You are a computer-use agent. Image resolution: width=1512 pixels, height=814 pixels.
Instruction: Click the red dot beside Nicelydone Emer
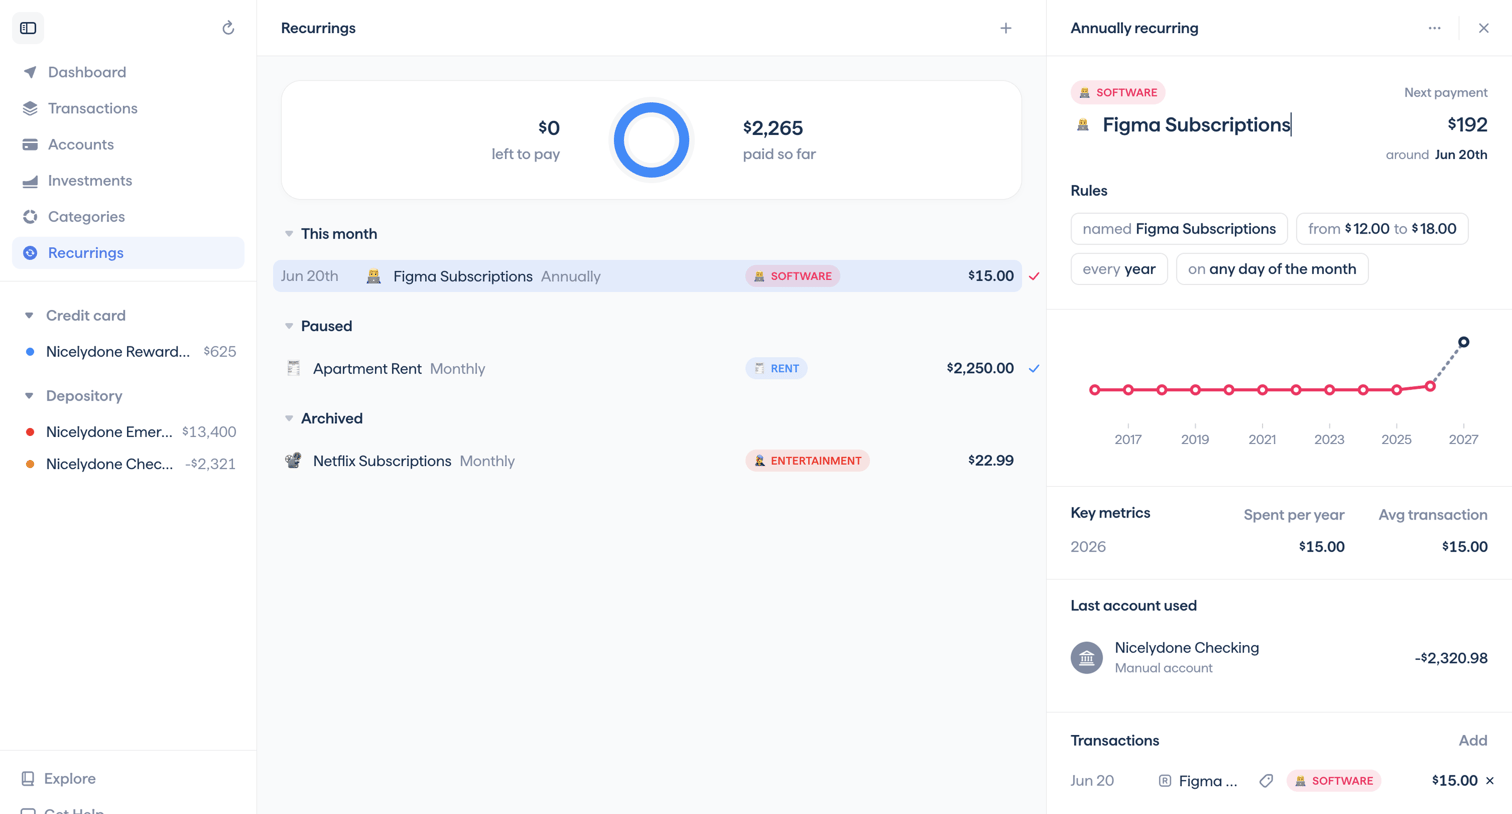click(x=30, y=432)
